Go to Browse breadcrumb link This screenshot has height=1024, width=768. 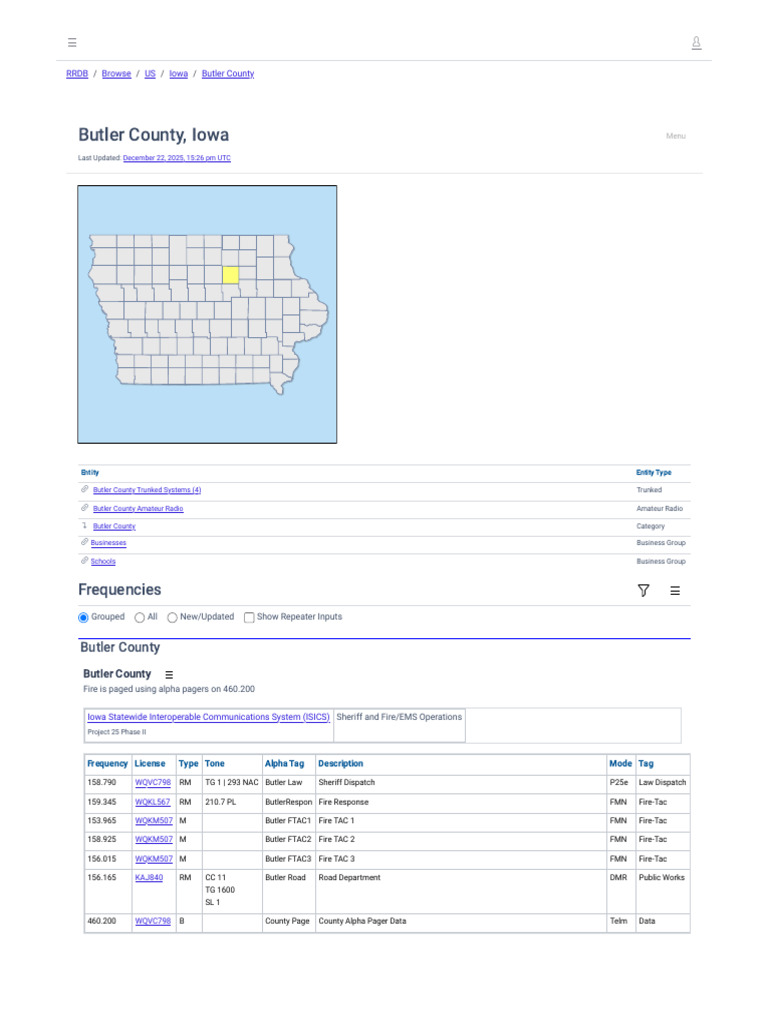point(116,74)
